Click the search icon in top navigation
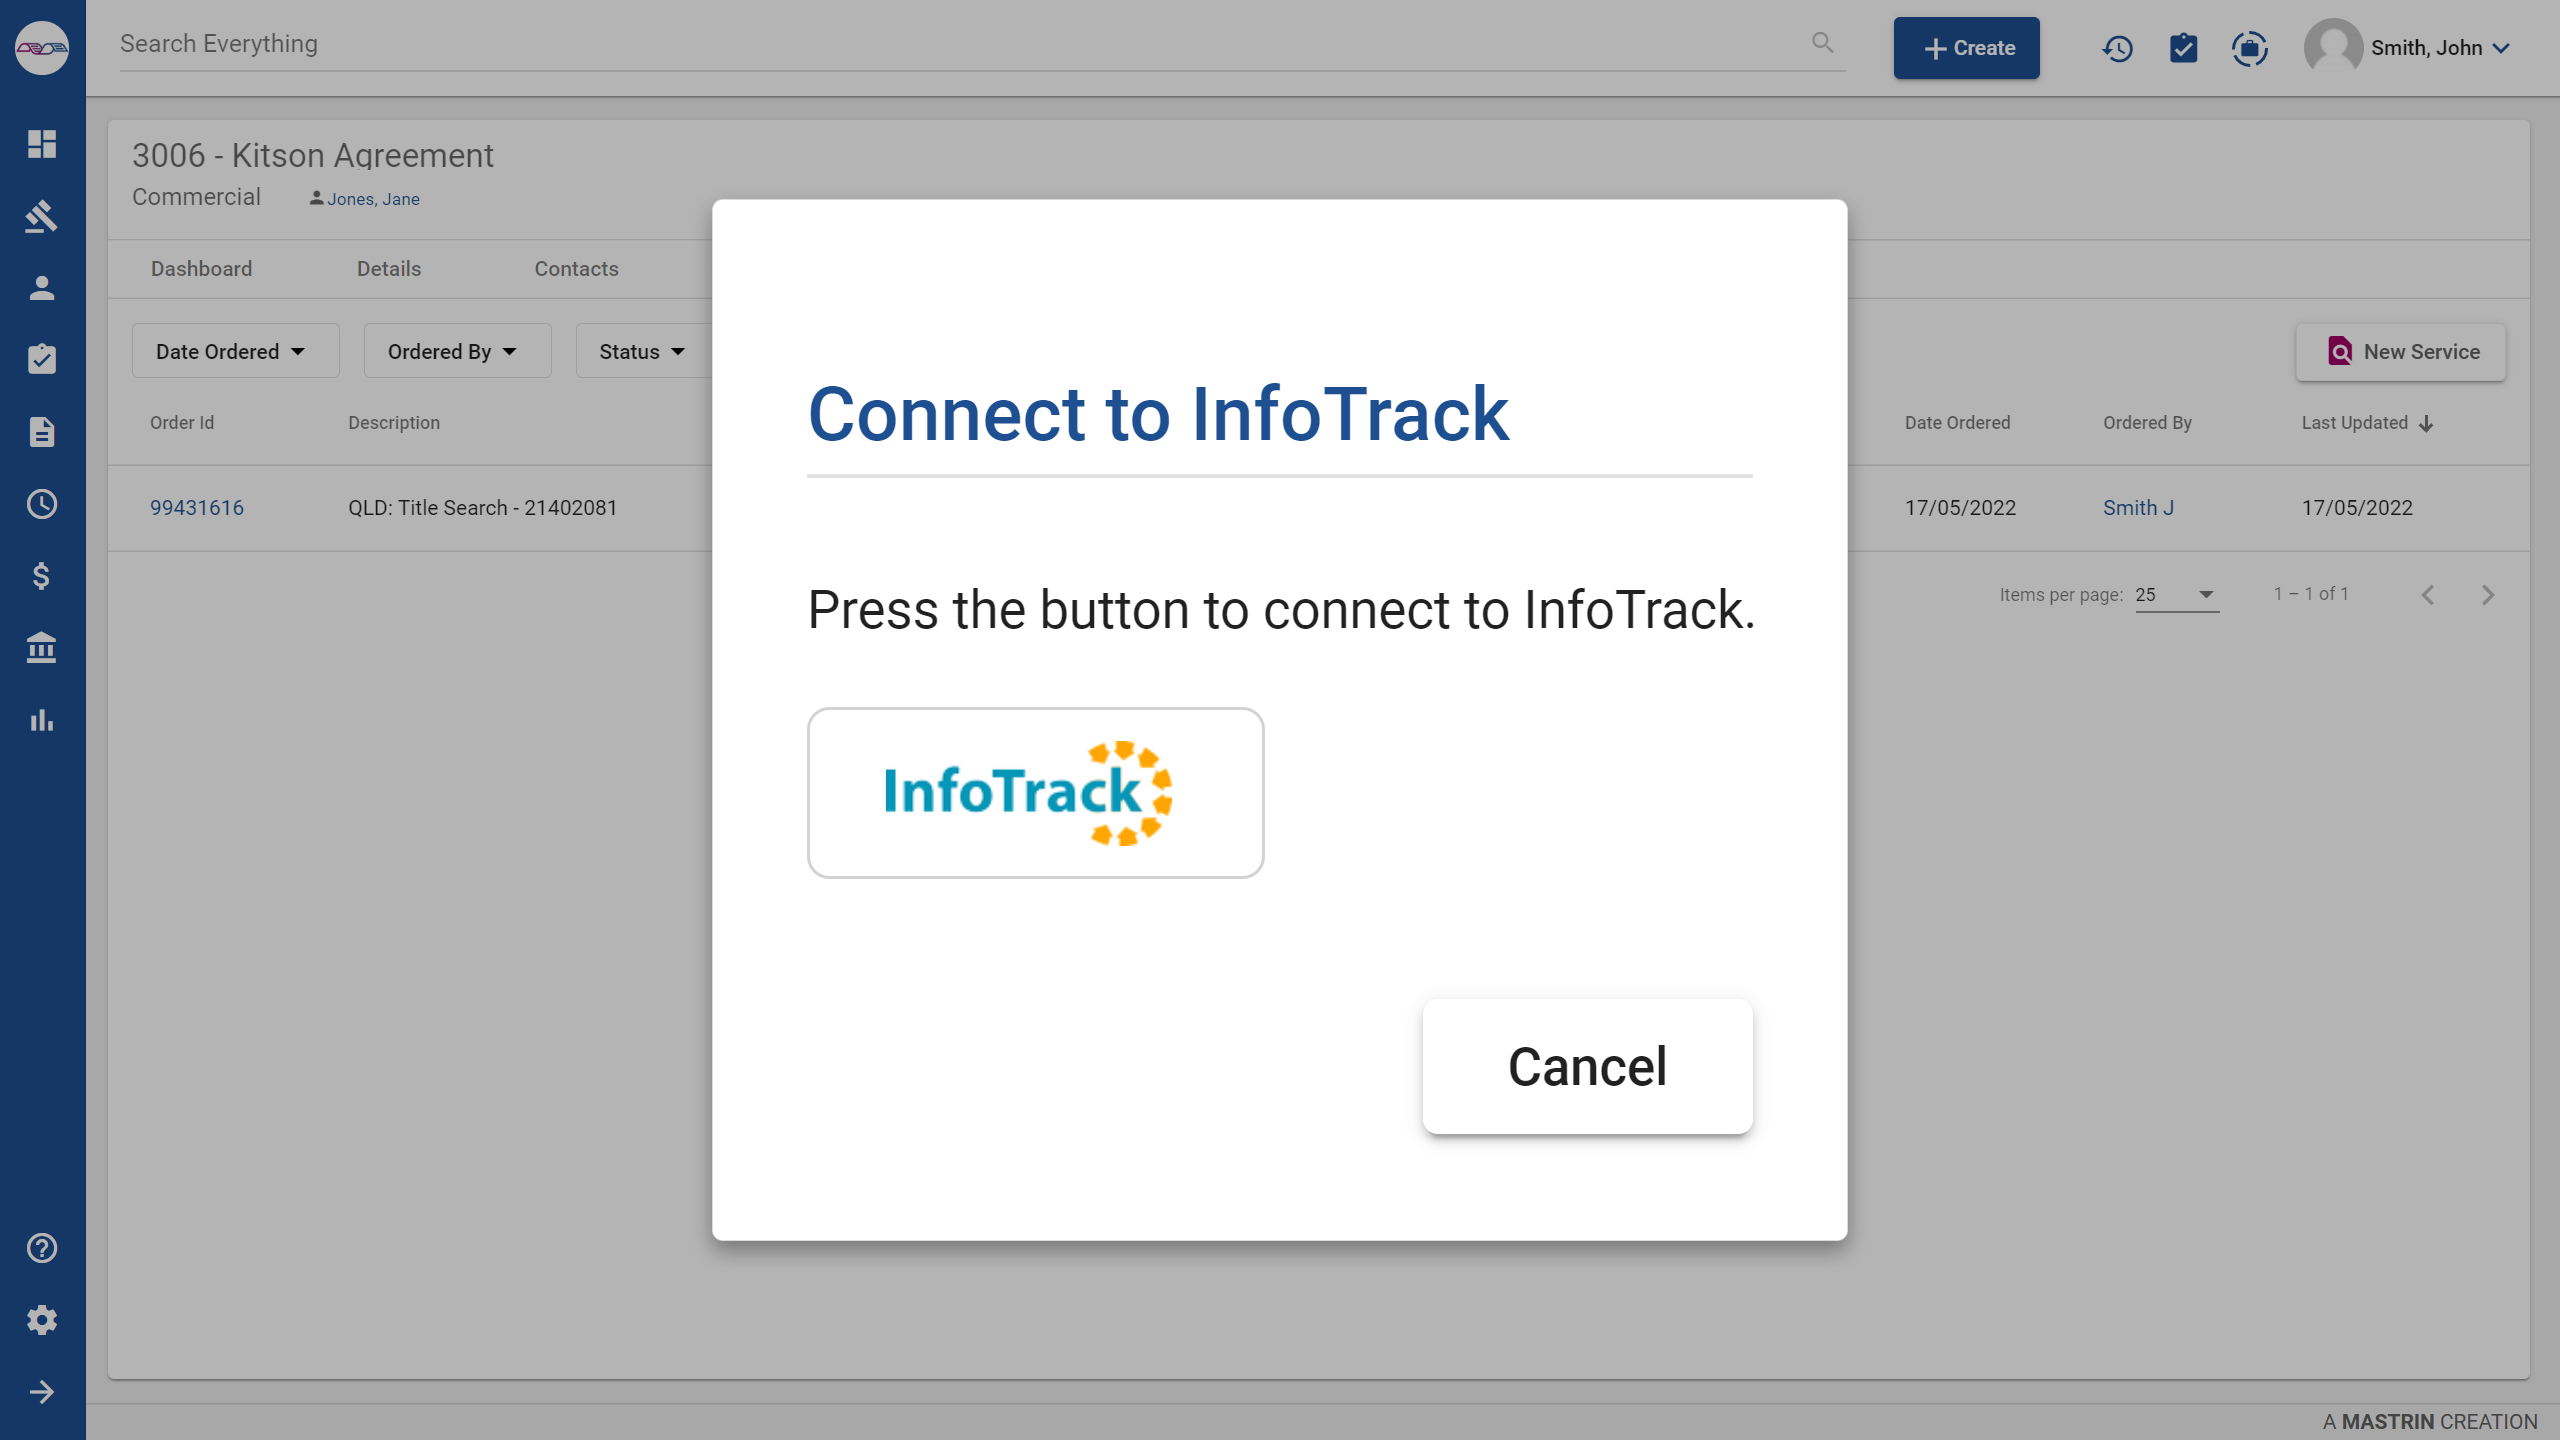Screen dimensions: 2560x1440 point(1822,42)
